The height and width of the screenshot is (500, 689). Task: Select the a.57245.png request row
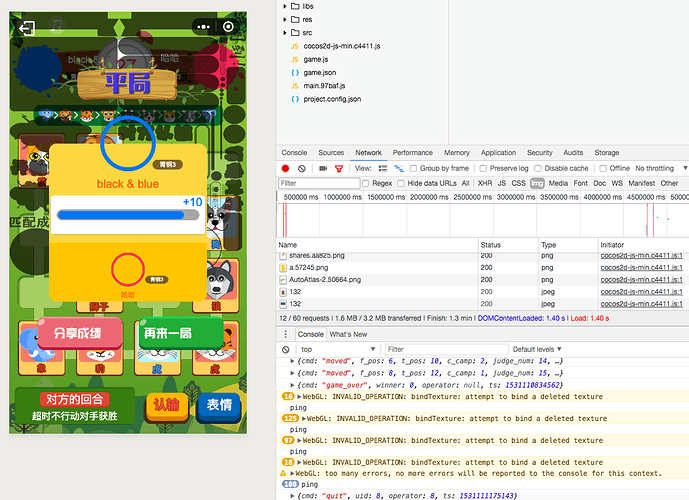tap(482, 268)
